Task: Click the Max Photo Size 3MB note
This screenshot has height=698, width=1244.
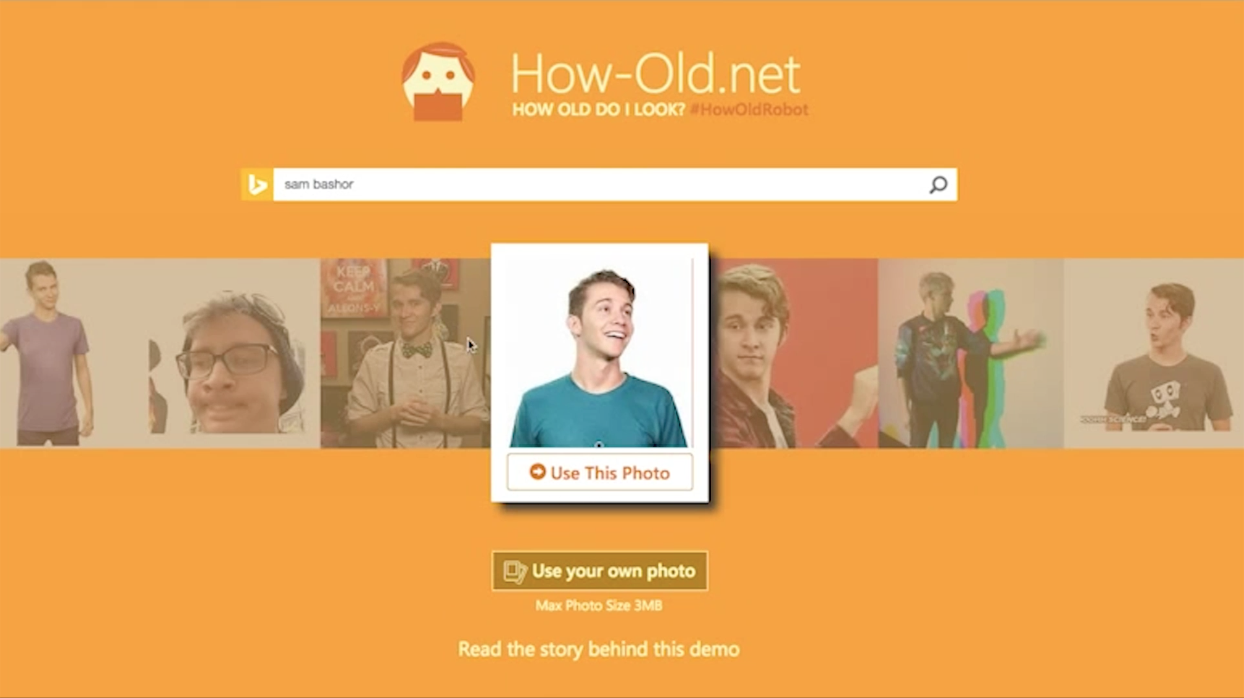Action: (x=599, y=605)
